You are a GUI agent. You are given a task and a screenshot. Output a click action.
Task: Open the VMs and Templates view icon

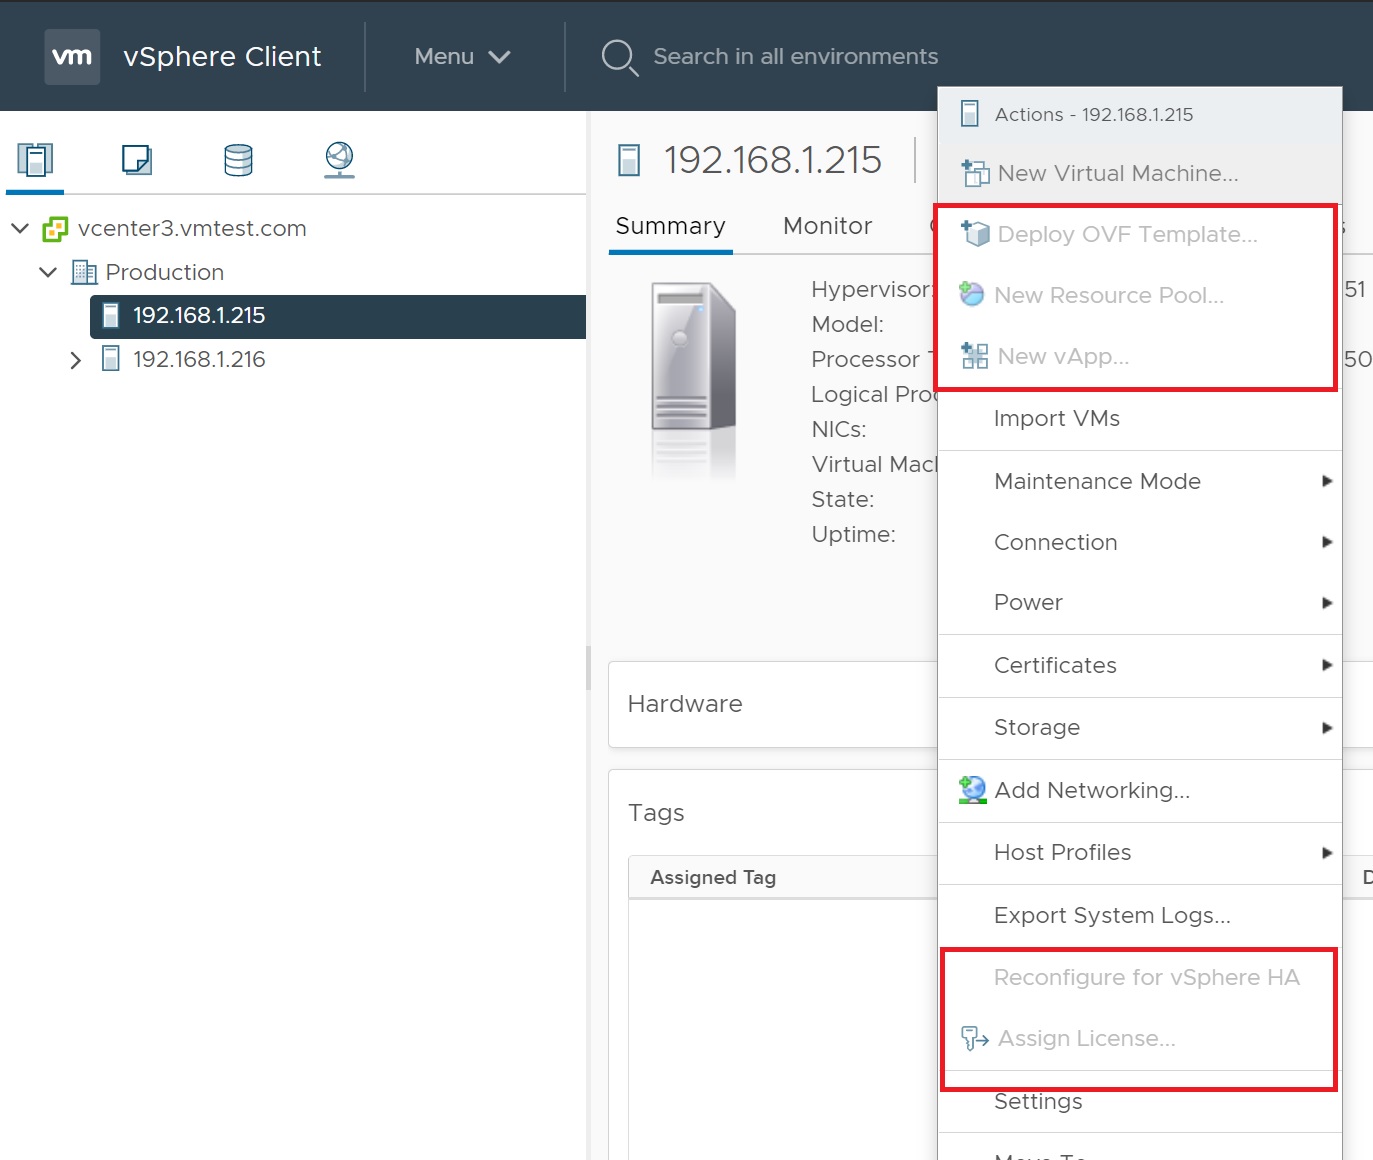[137, 160]
